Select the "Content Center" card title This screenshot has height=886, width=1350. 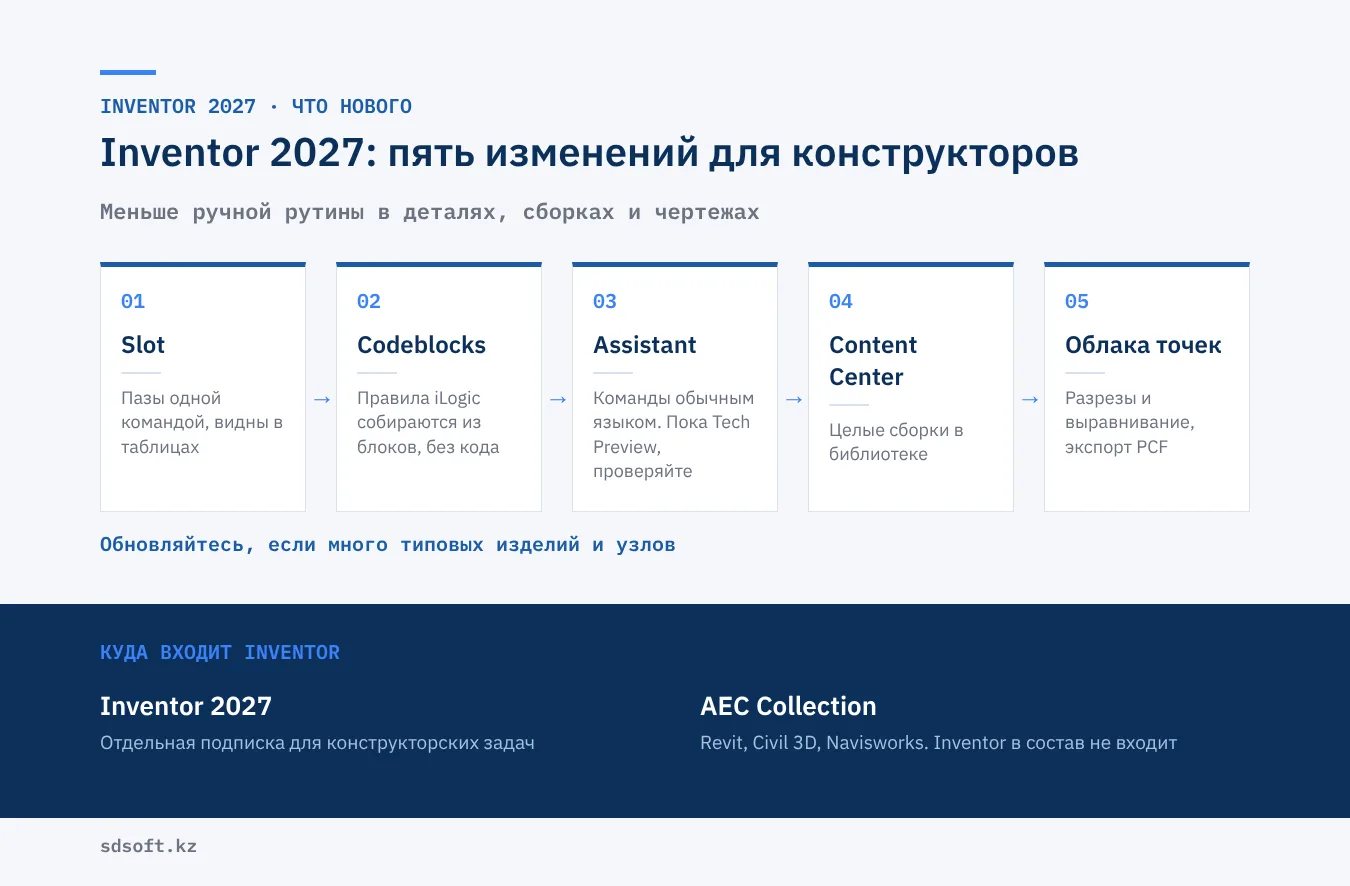click(x=873, y=361)
